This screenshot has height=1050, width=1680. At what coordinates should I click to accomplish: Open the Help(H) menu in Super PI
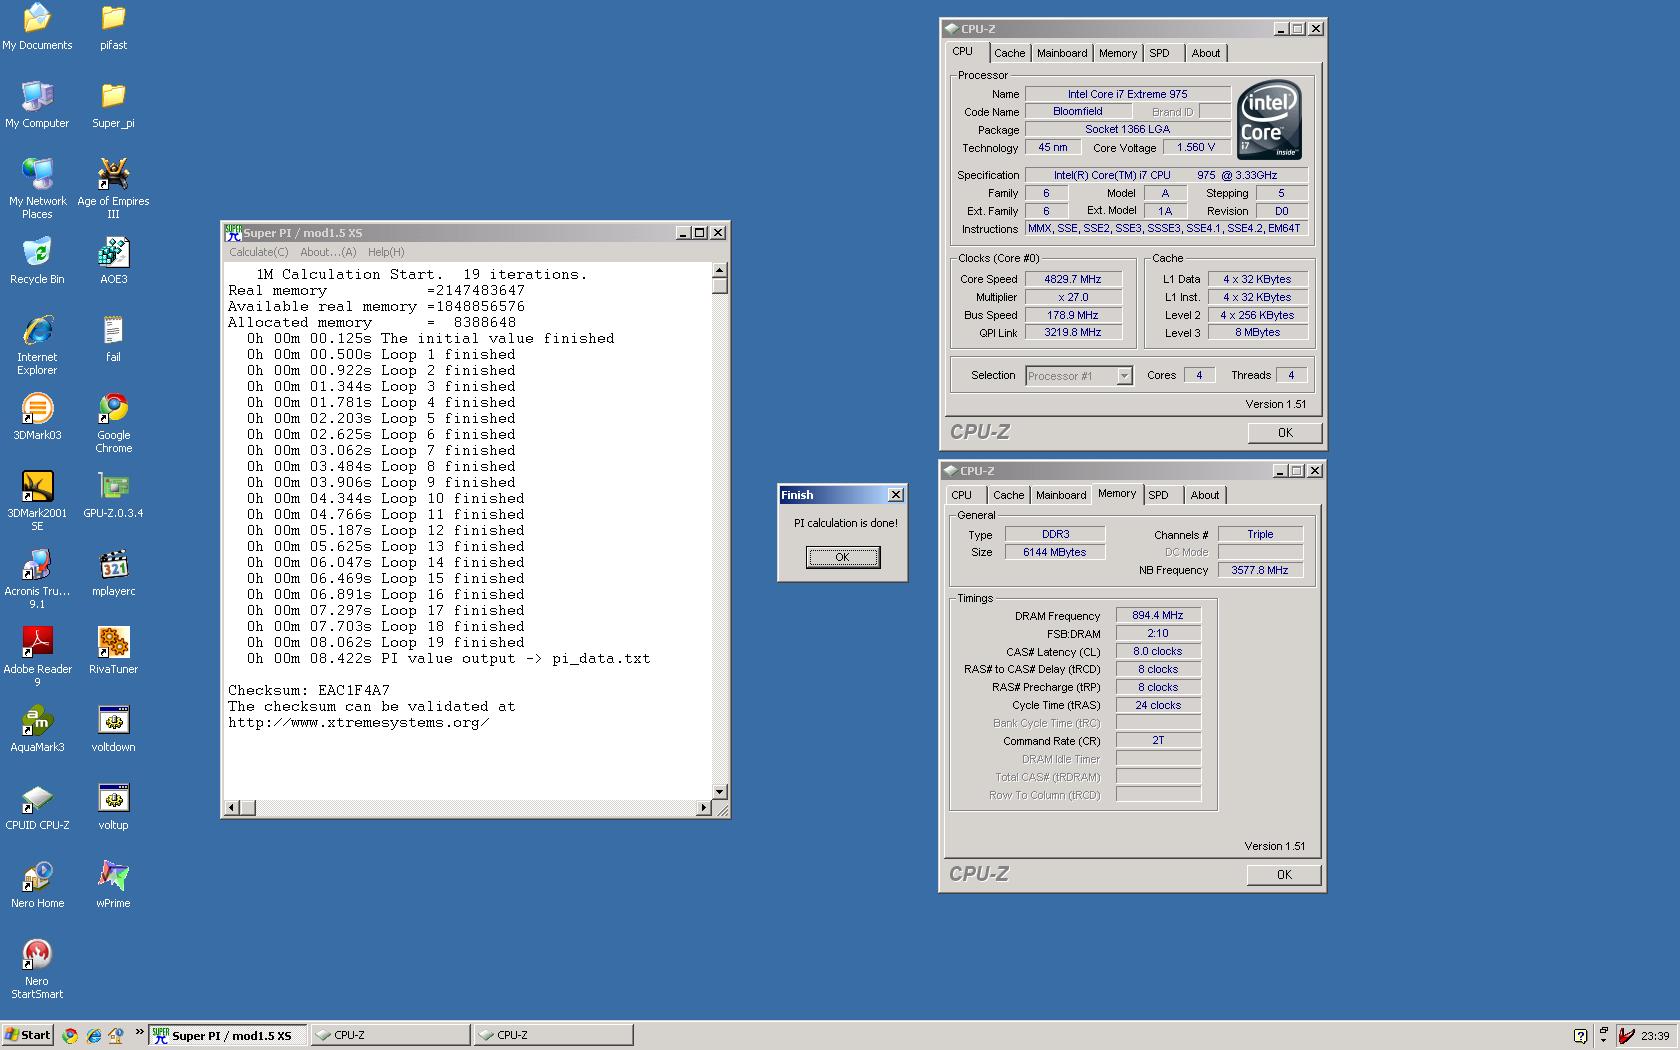[386, 252]
